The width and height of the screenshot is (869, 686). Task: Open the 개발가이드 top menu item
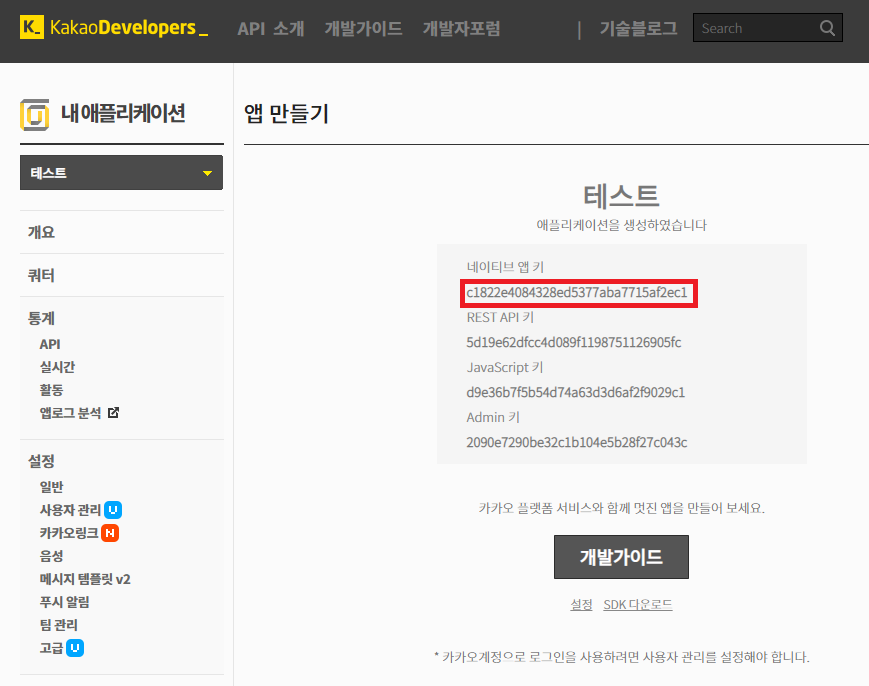tap(363, 28)
